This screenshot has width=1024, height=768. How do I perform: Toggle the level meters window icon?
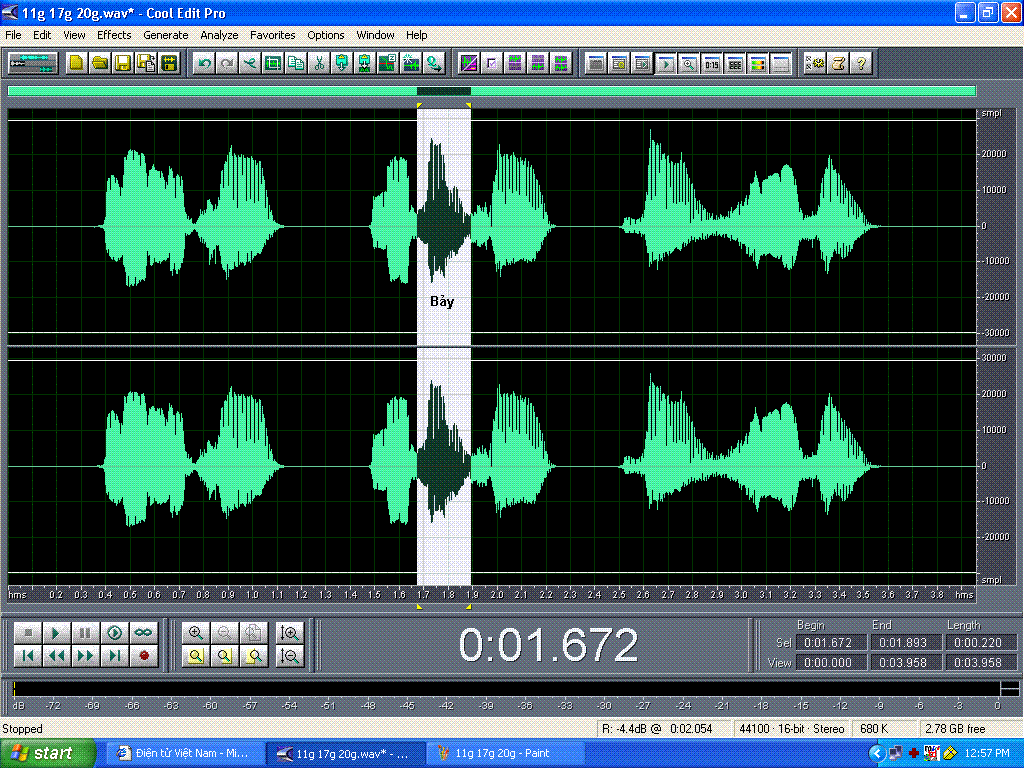(x=758, y=63)
